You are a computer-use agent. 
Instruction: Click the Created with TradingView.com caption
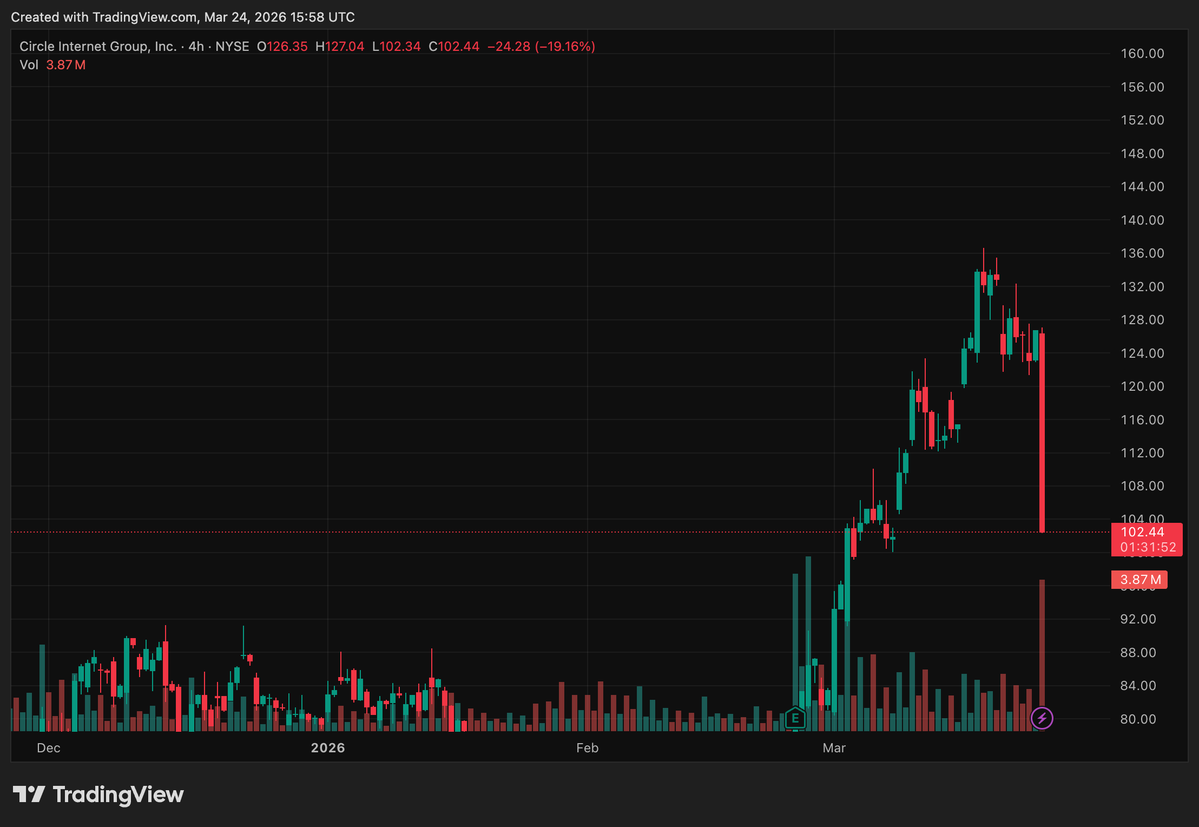pyautogui.click(x=183, y=17)
